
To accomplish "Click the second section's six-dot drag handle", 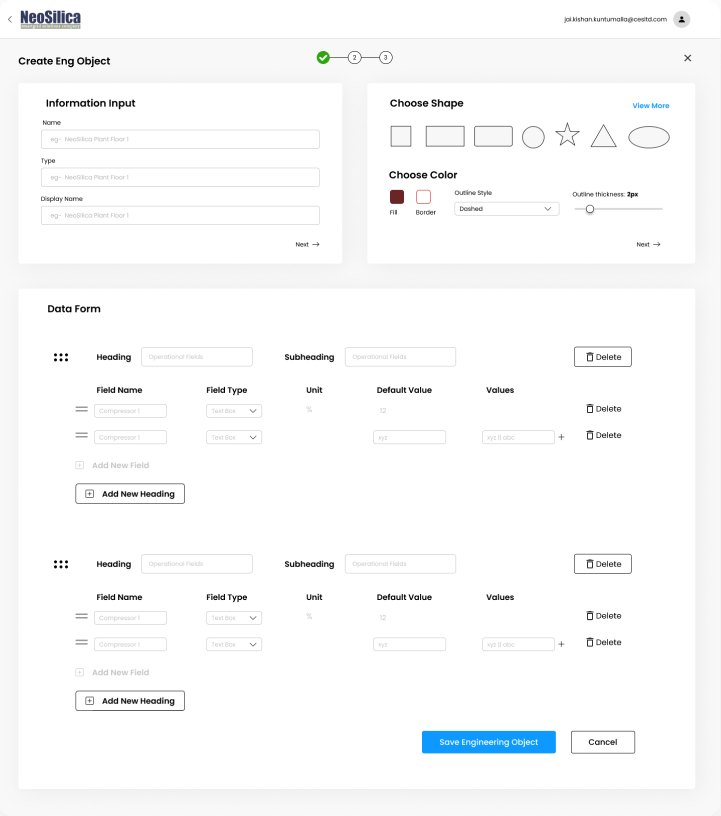I will pos(61,564).
